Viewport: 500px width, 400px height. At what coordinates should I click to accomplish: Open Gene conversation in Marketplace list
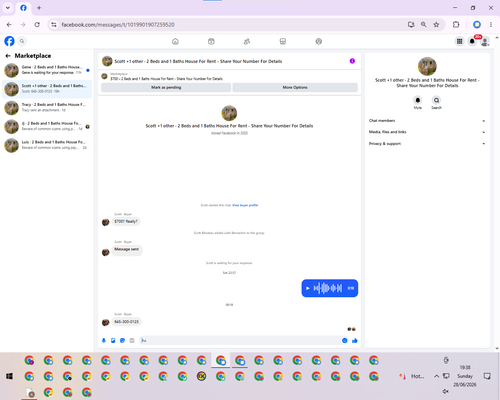pyautogui.click(x=47, y=70)
